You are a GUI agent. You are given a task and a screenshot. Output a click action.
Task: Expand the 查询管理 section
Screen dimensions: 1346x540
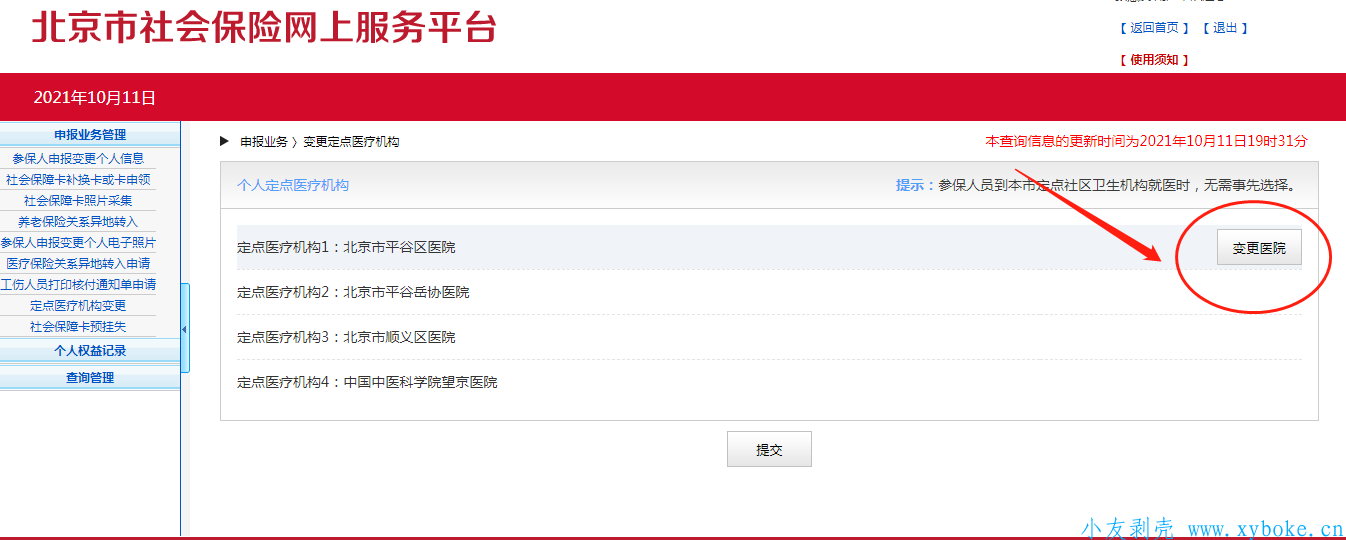(90, 378)
